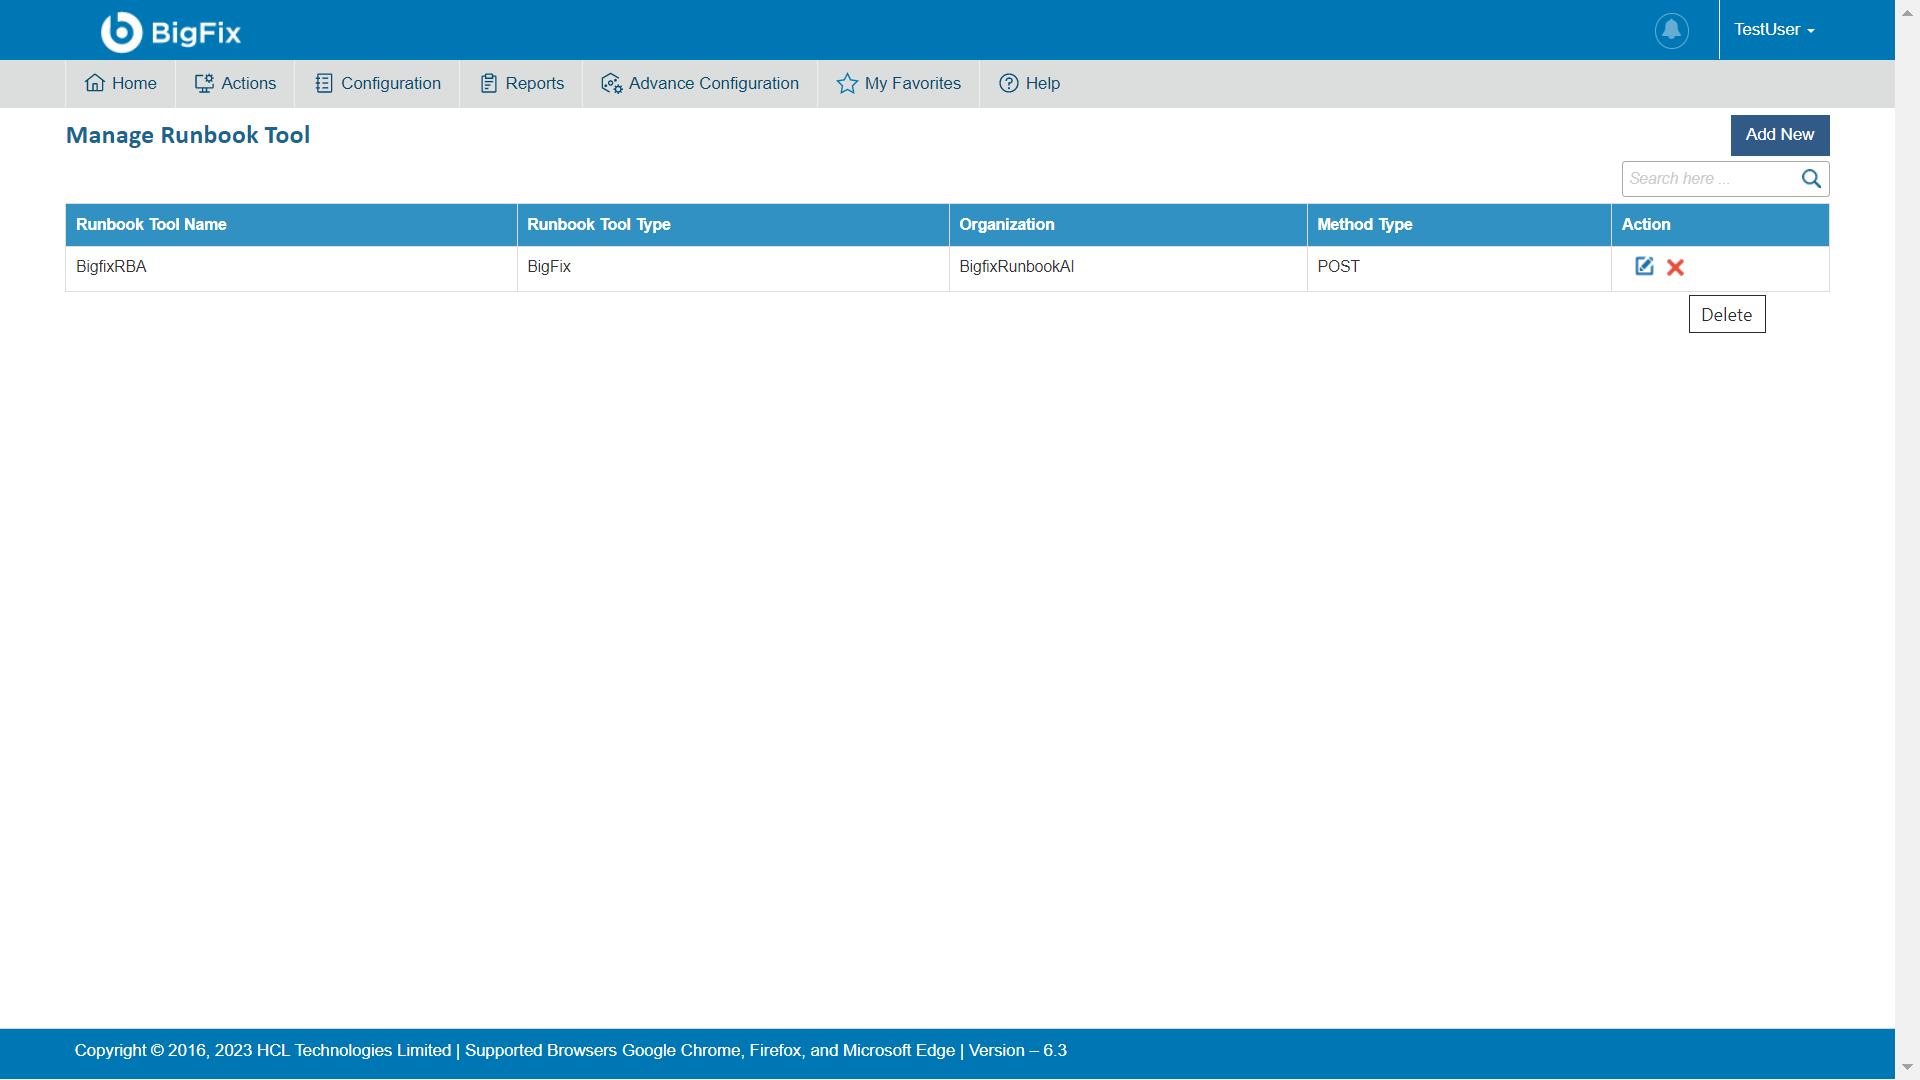1920x1080 pixels.
Task: Click the search magnifier icon
Action: click(1811, 179)
